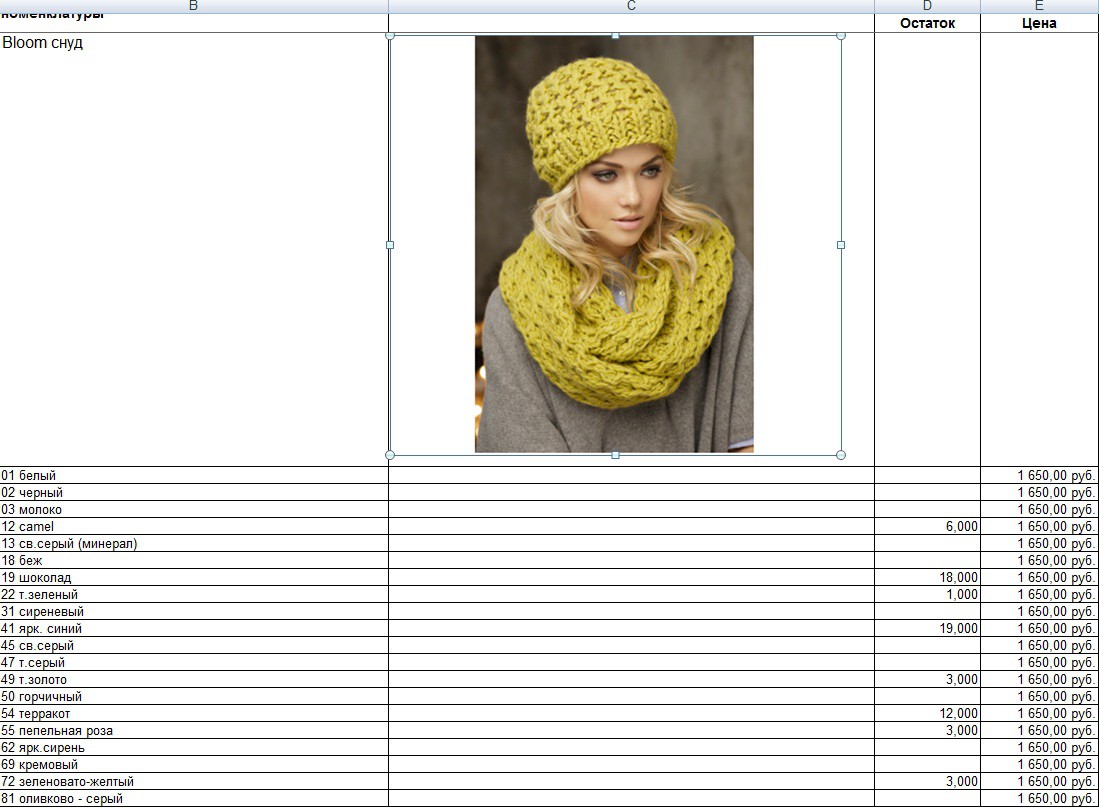
Task: Click the "62 ярк.сирень" cell
Action: point(193,747)
